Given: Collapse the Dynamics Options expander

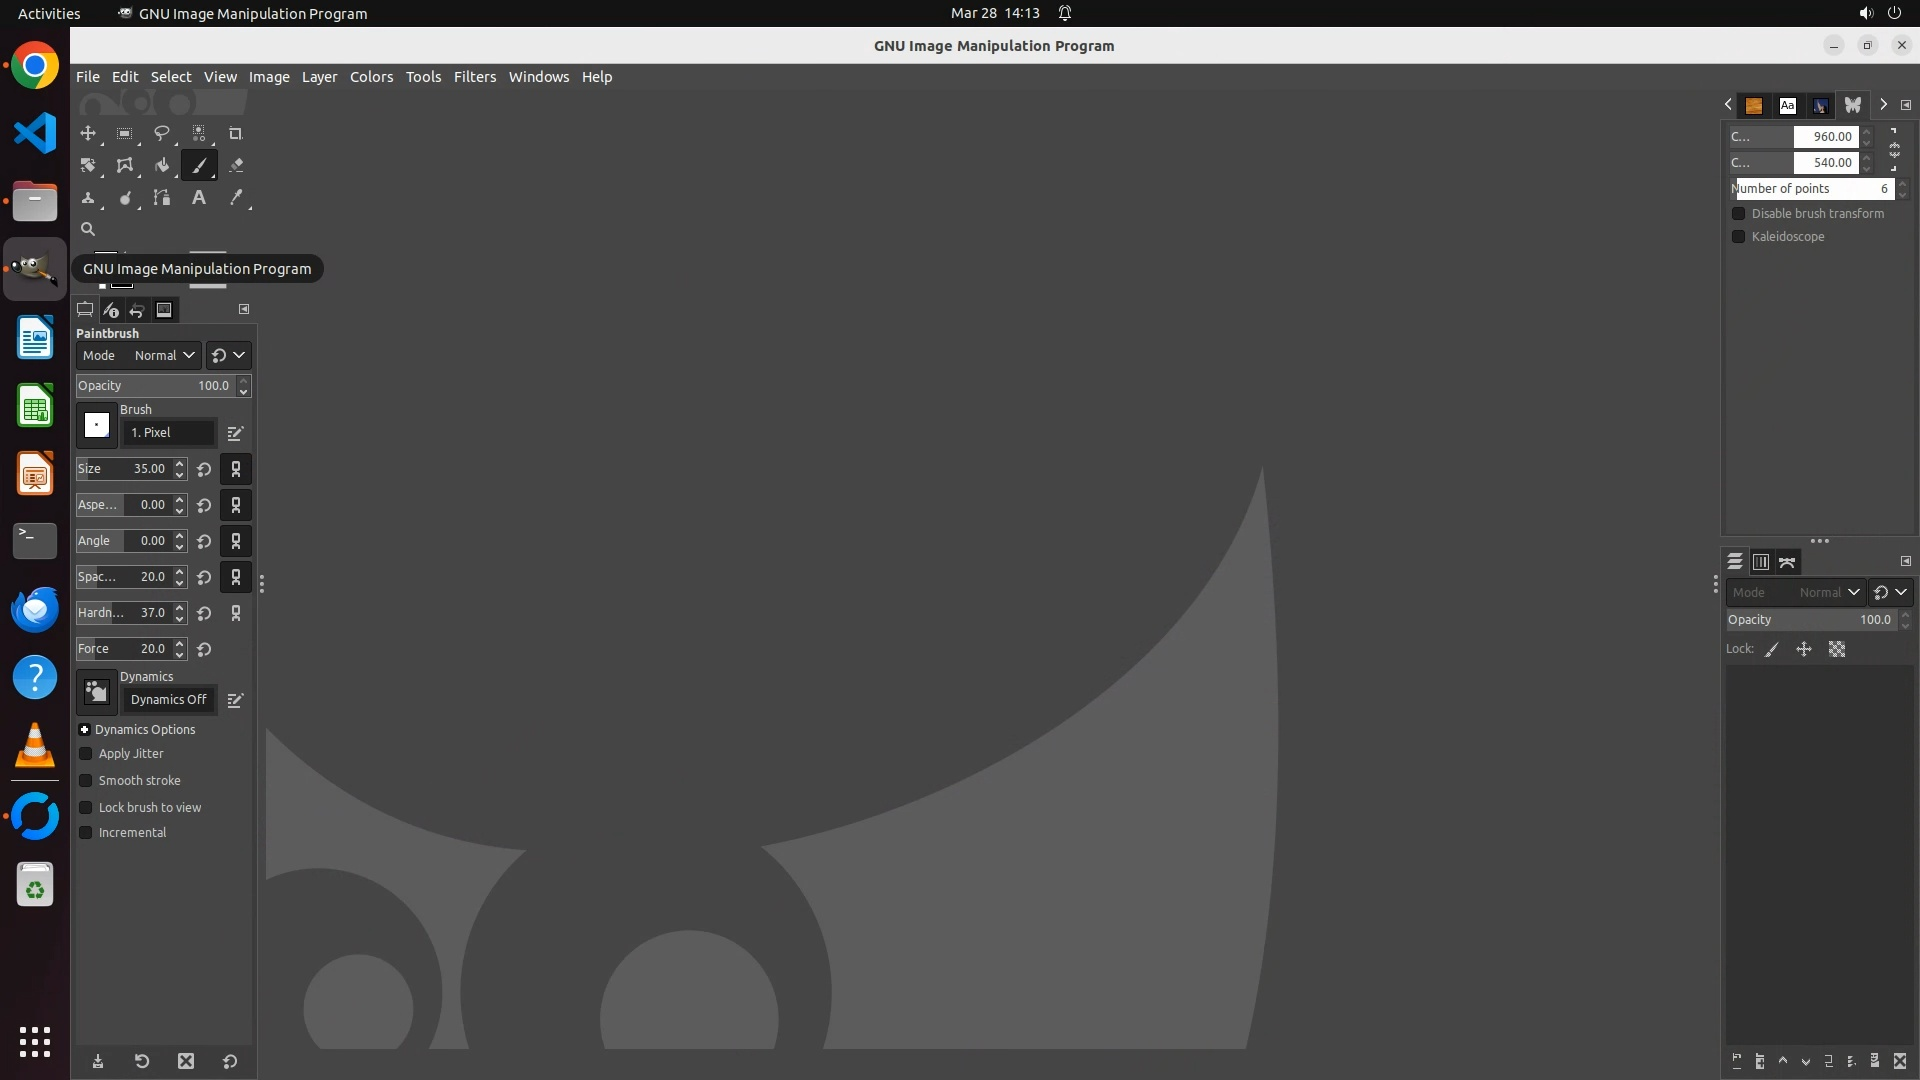Looking at the screenshot, I should [x=85, y=730].
